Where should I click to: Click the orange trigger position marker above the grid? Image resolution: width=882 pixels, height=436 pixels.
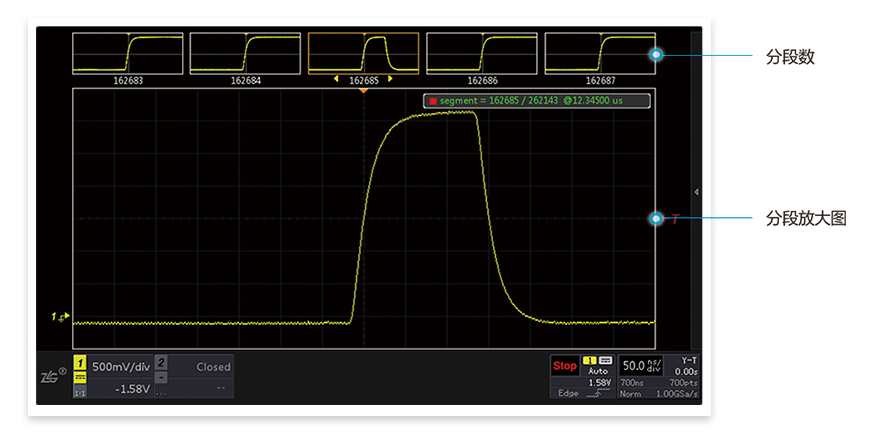[363, 90]
